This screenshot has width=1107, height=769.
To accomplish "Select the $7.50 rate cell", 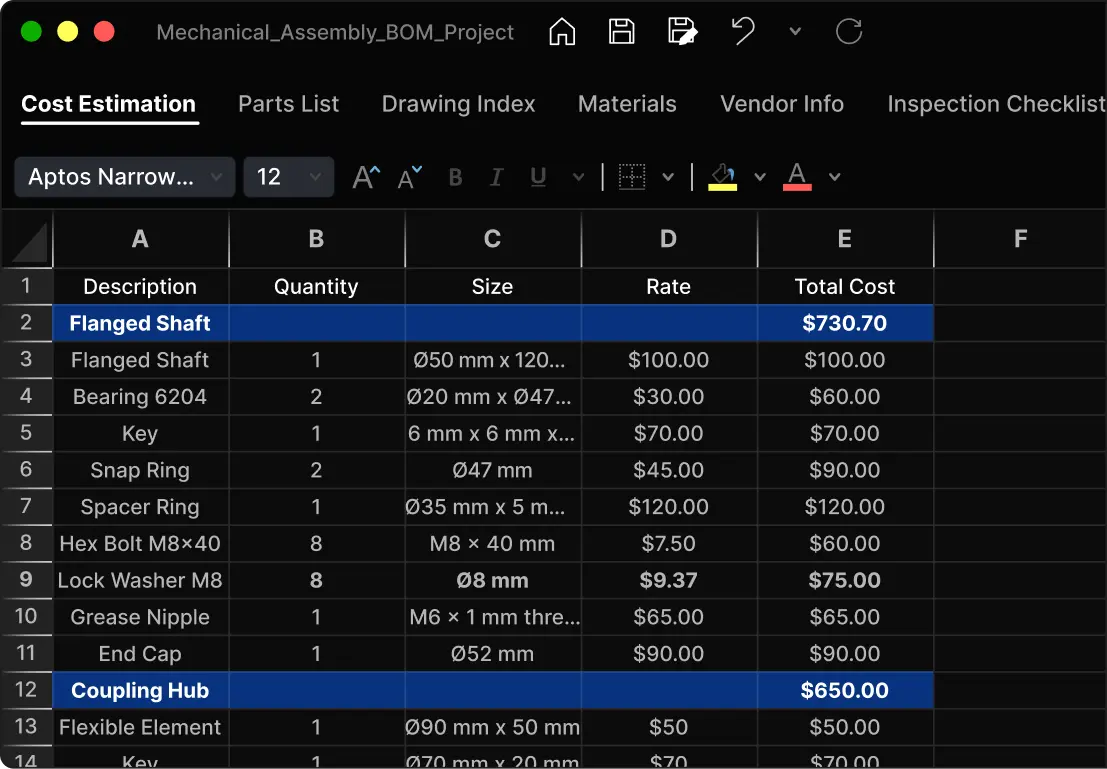I will pyautogui.click(x=669, y=544).
